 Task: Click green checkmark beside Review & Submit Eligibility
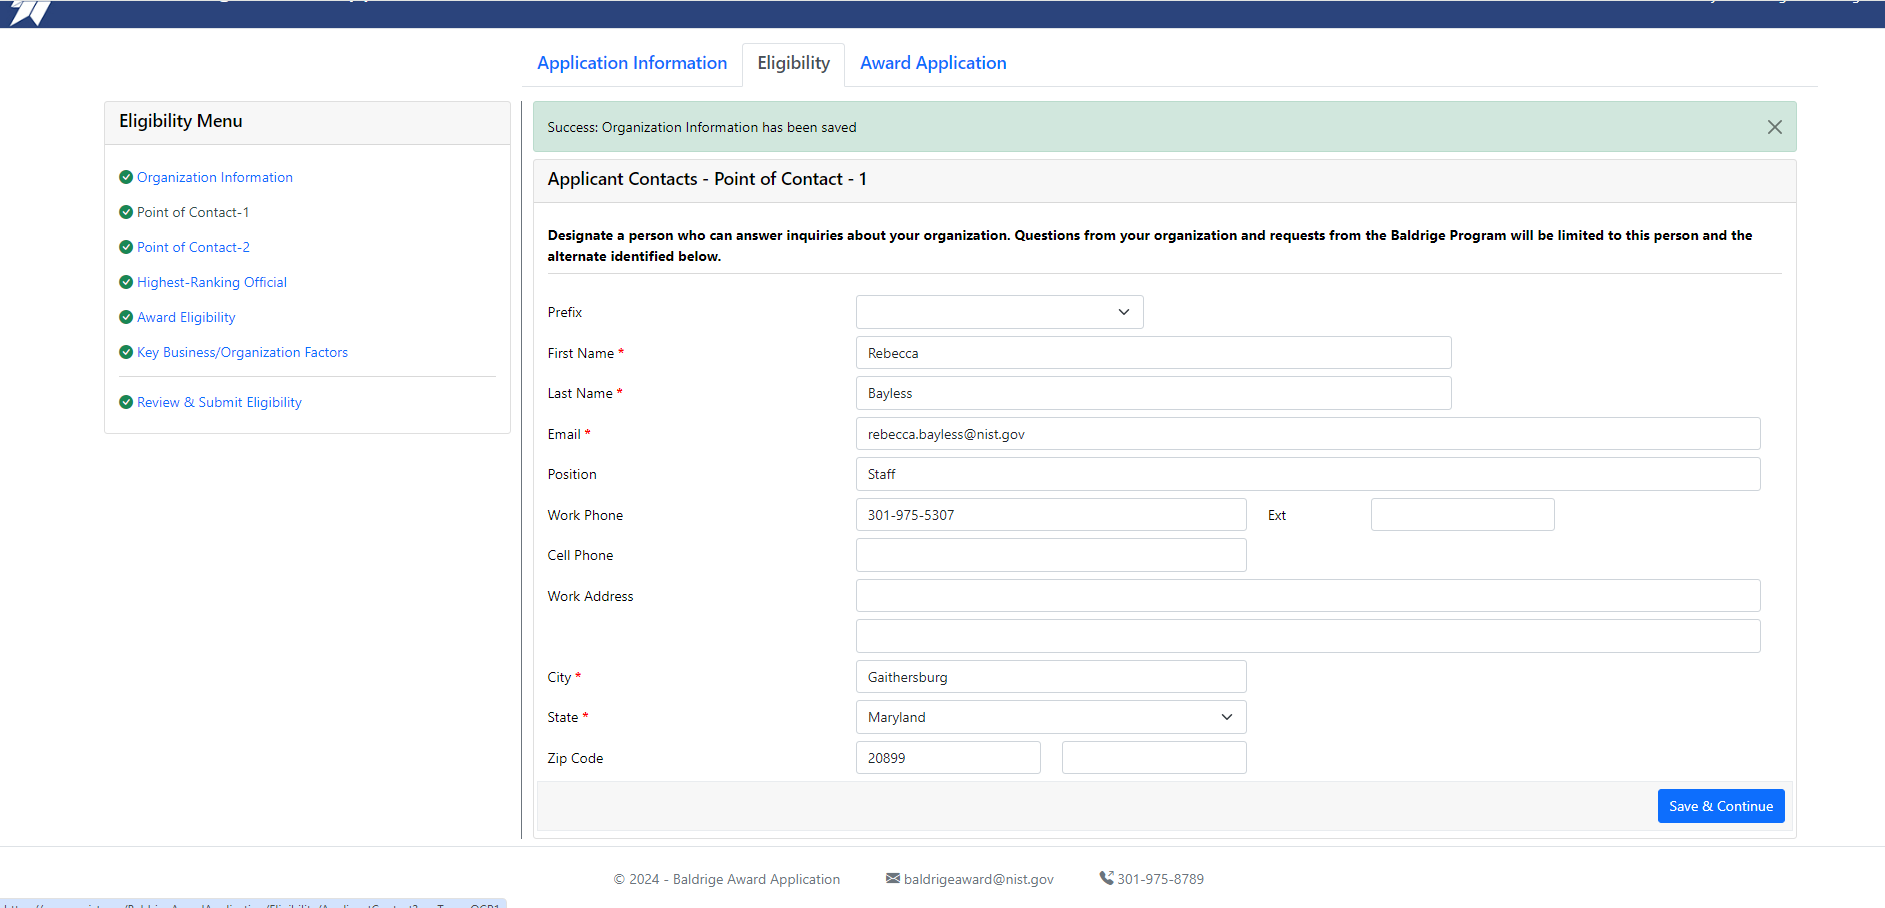tap(126, 402)
